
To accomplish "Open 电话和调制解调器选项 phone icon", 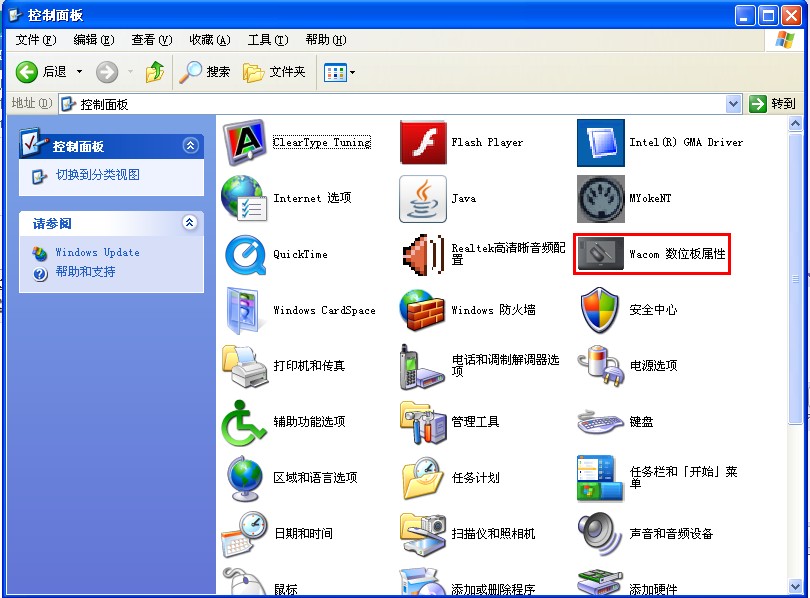I will click(422, 367).
